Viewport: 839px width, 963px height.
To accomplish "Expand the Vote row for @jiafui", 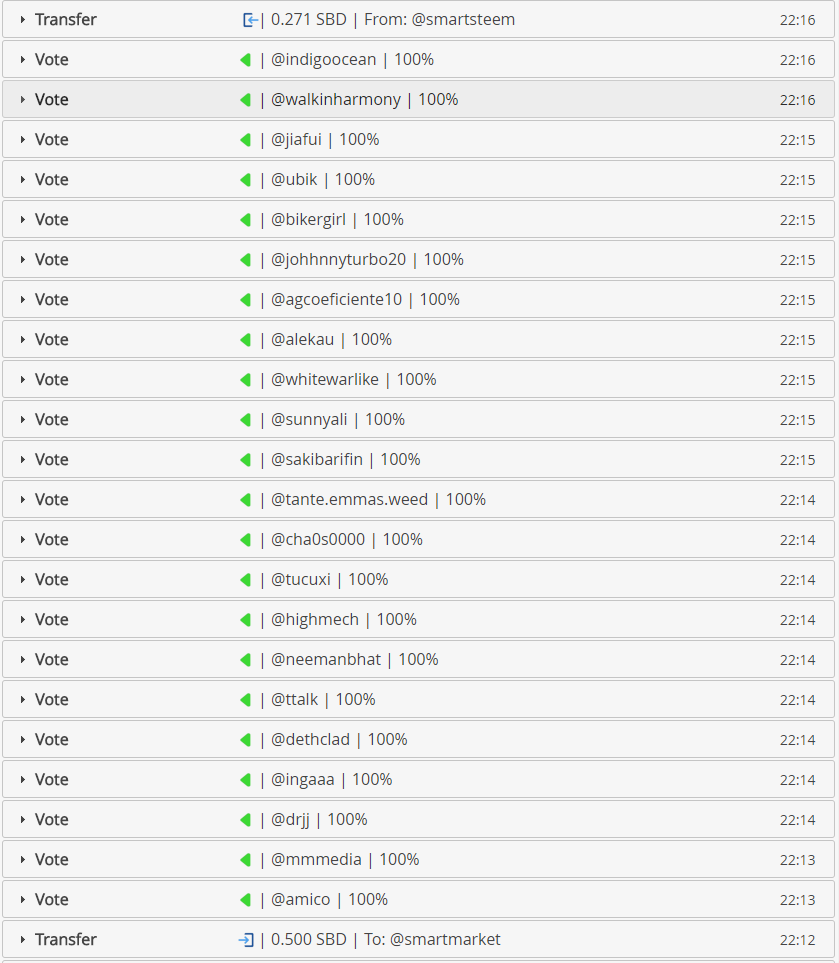I will 23,139.
